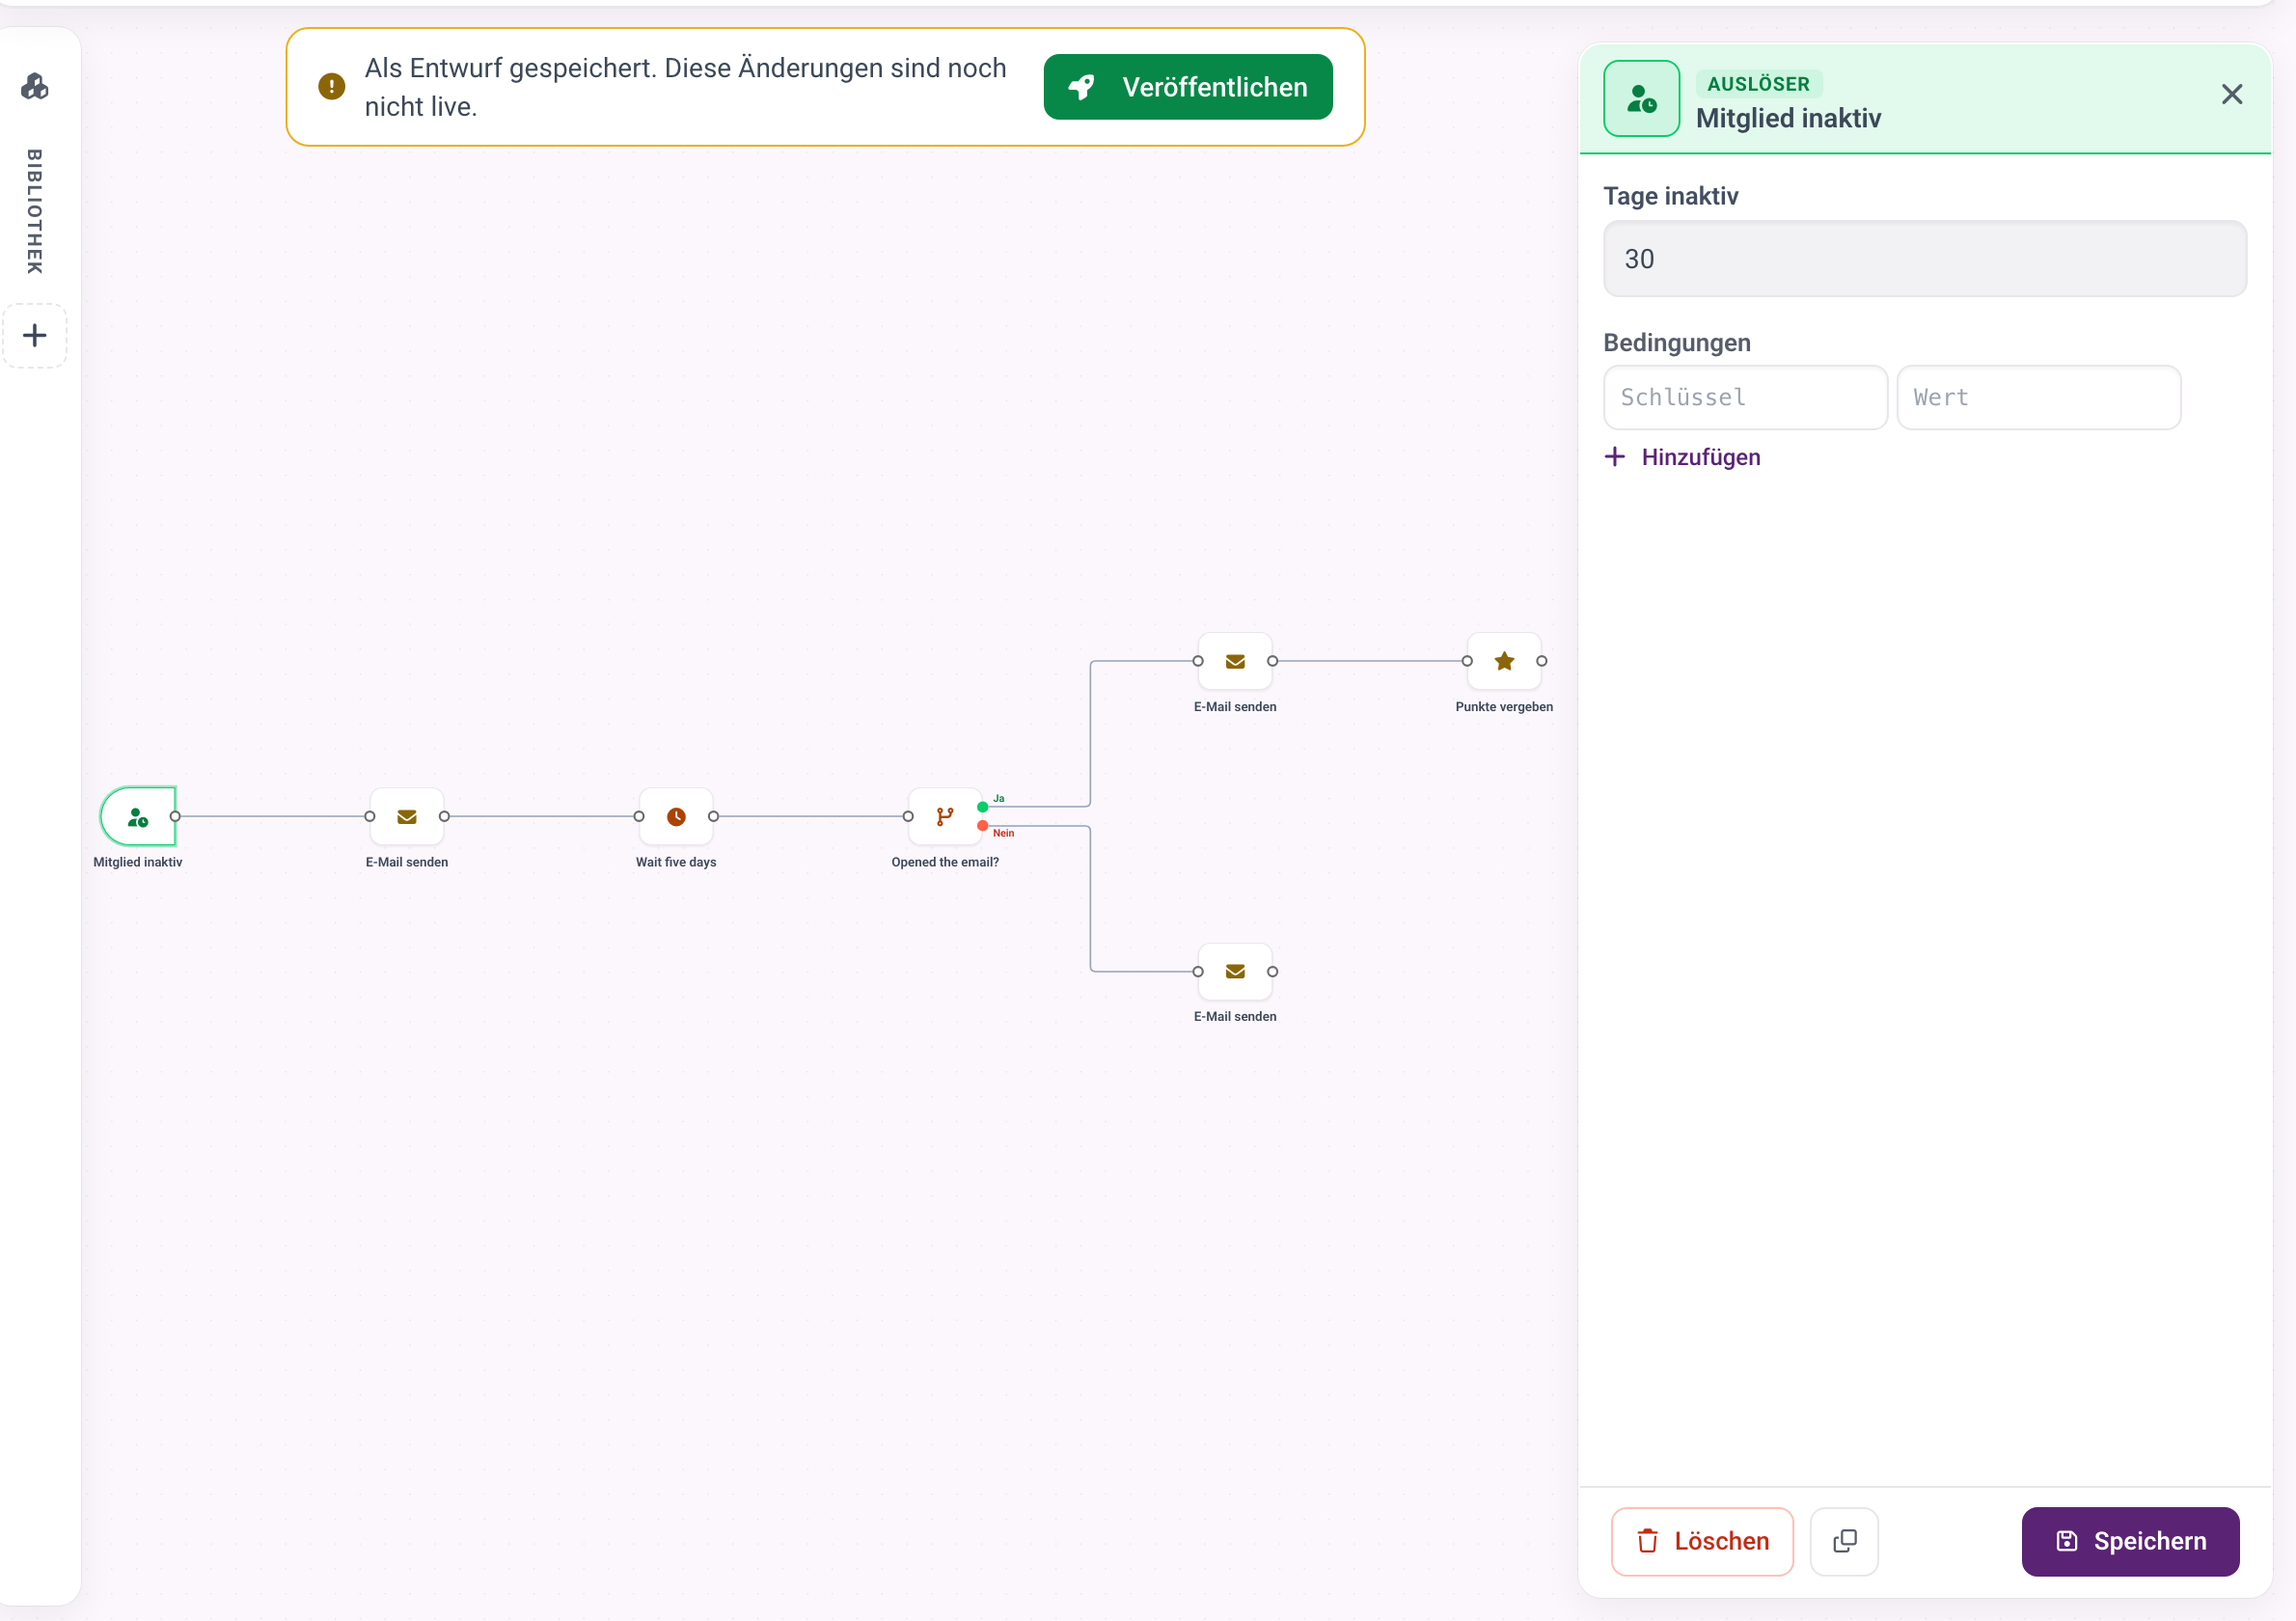Select the bottom branch E-Mail senden node

coord(1235,971)
